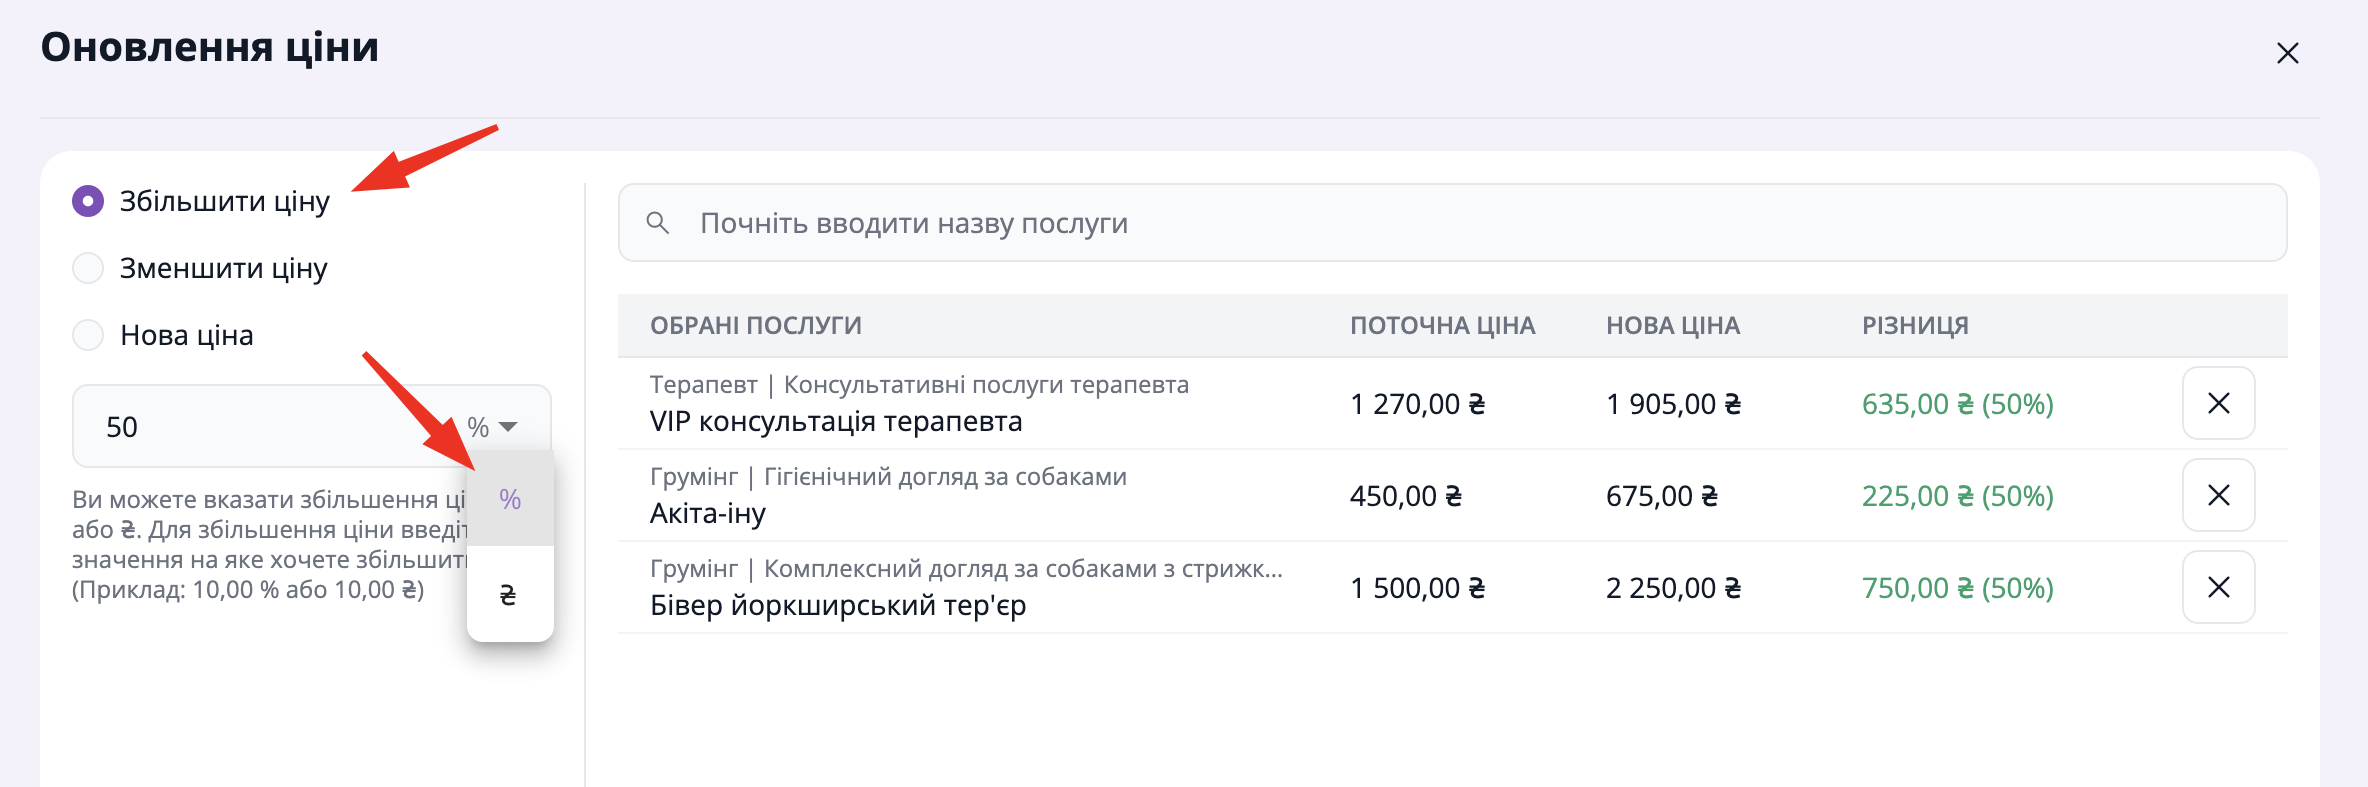Screen dimensions: 2368x787
Task: Close the Оновлення ціни dialog
Action: pyautogui.click(x=2287, y=53)
